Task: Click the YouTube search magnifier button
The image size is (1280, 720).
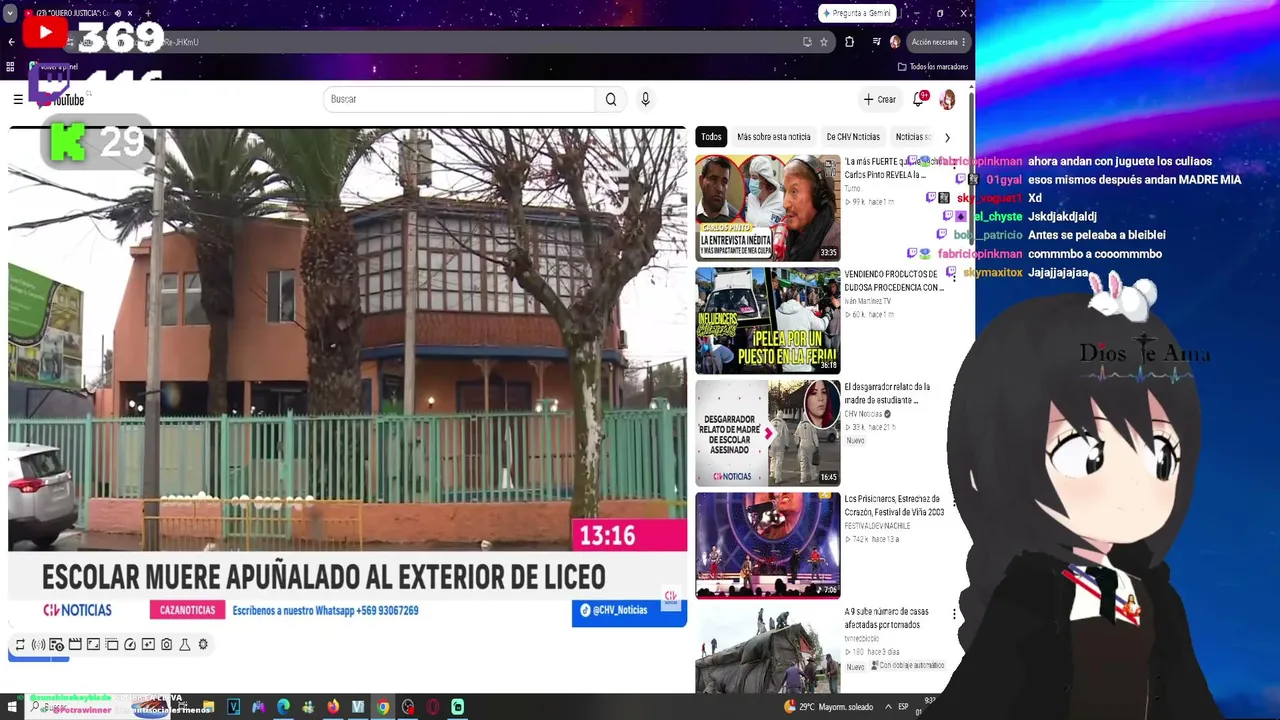Action: (611, 99)
